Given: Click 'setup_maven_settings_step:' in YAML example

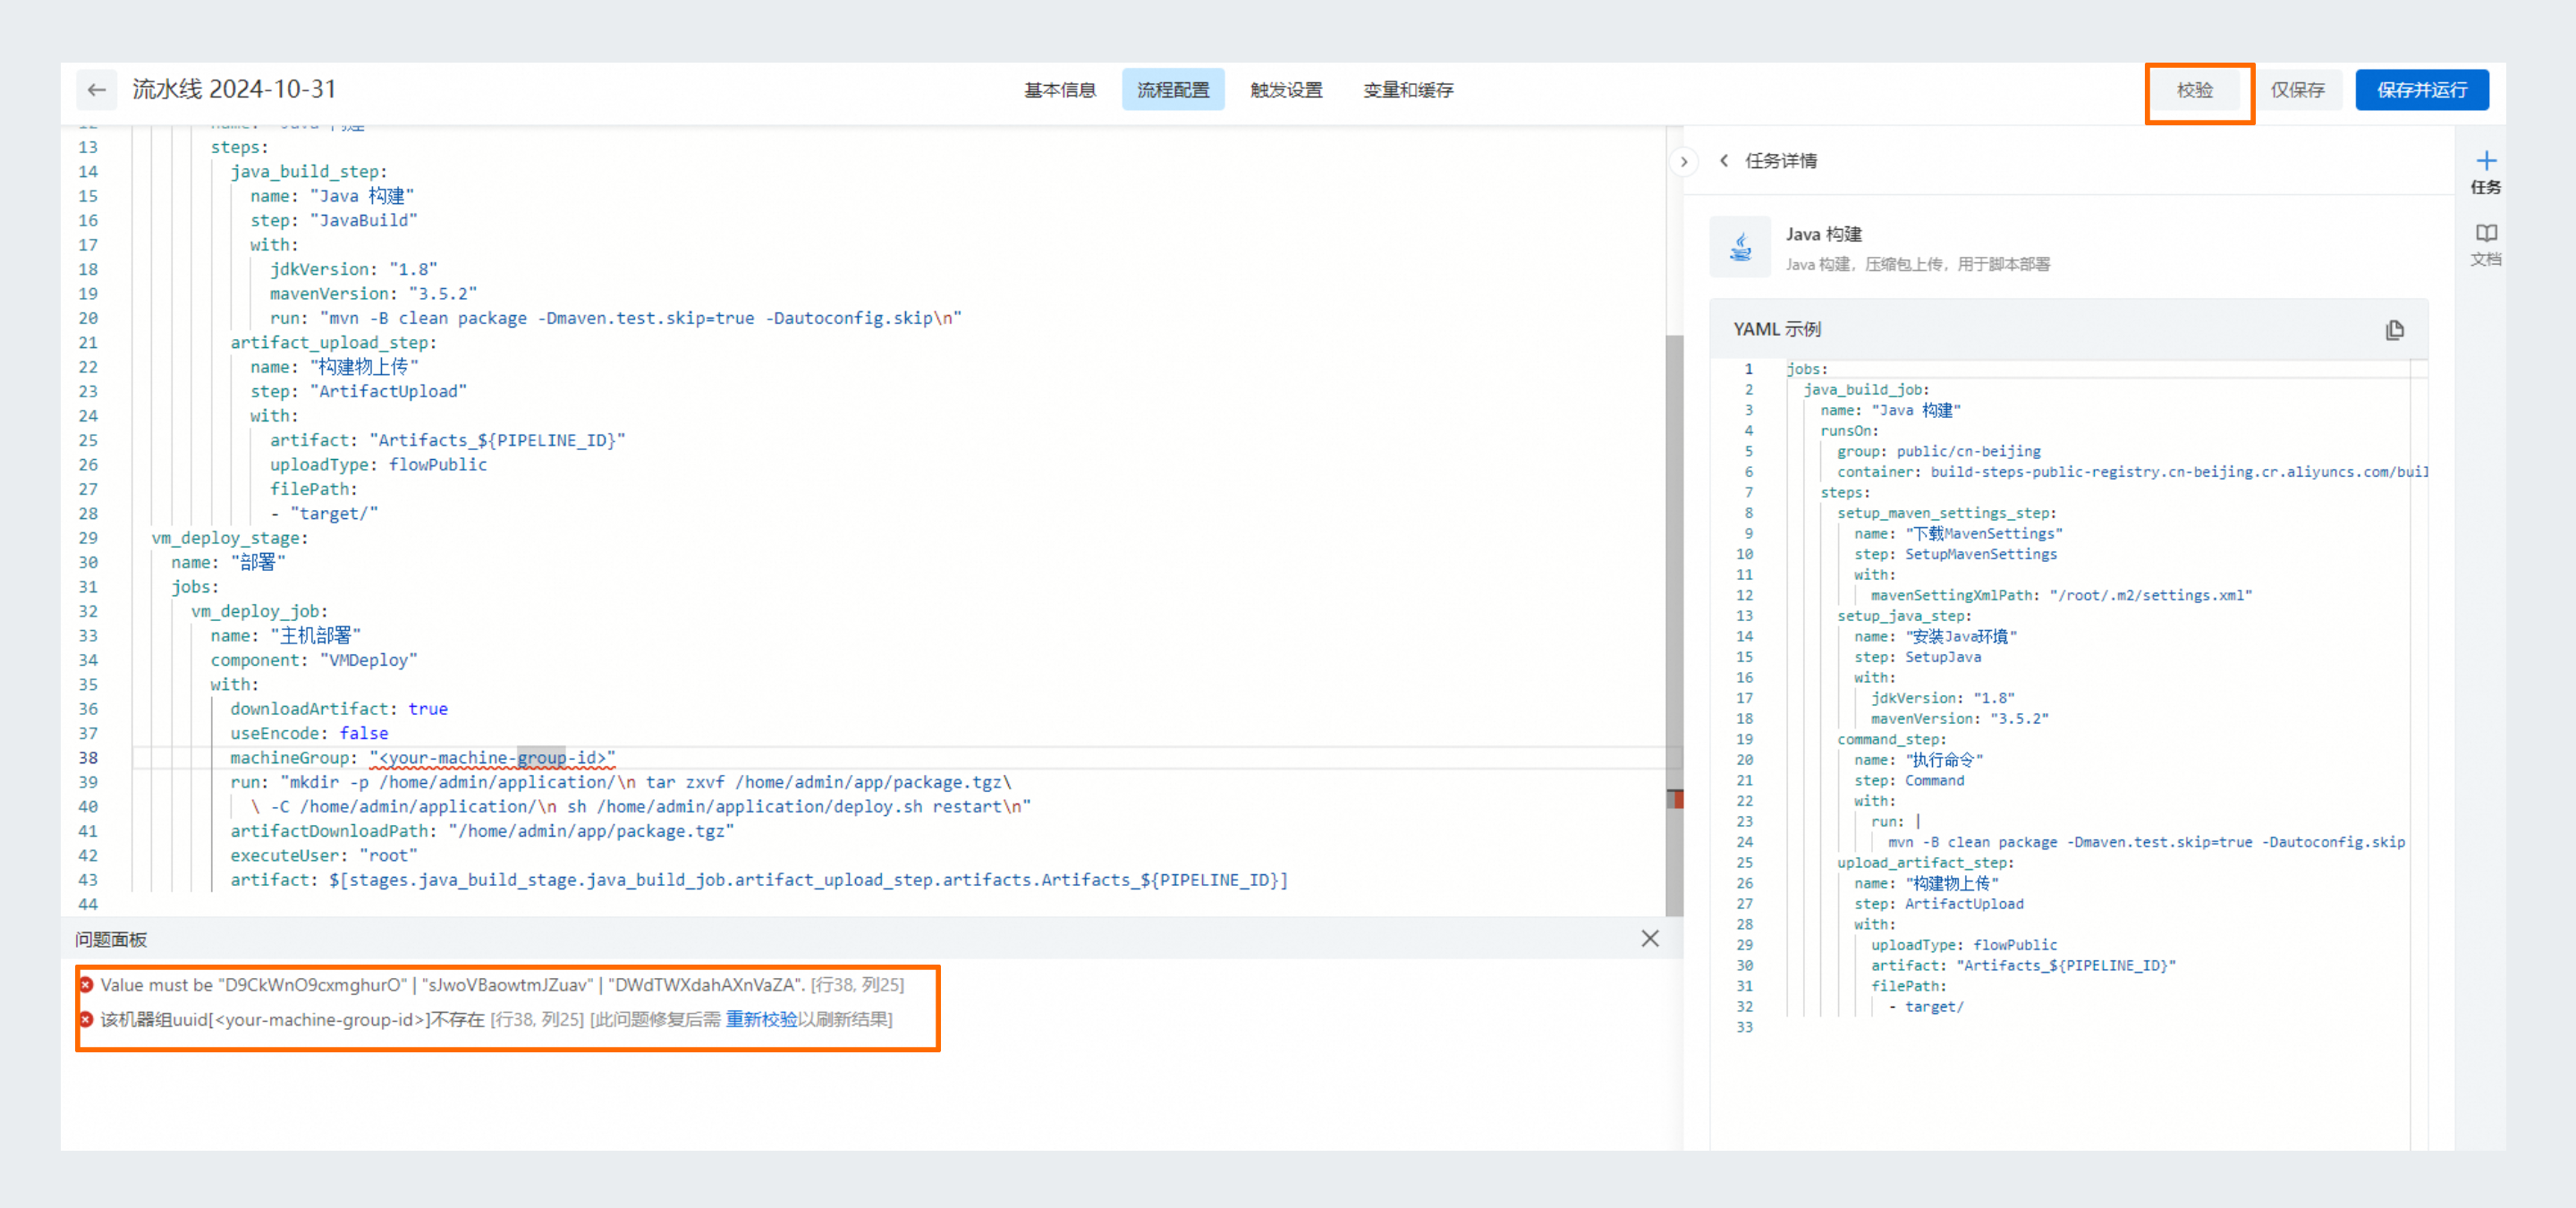Looking at the screenshot, I should point(1947,513).
